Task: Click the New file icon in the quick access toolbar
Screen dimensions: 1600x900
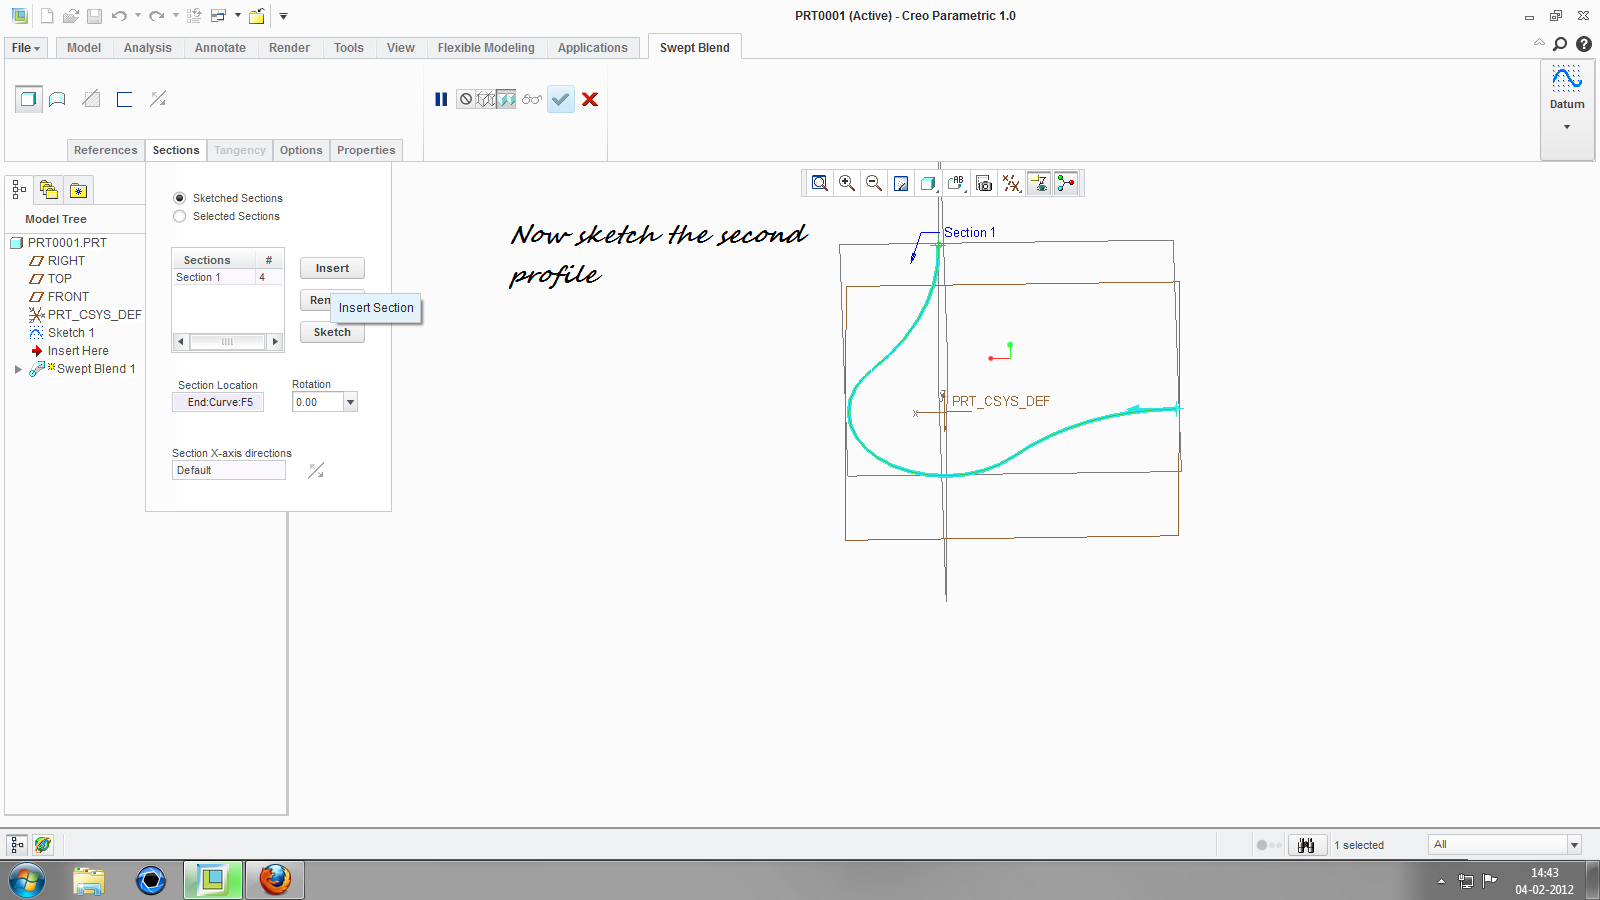Action: click(x=47, y=16)
